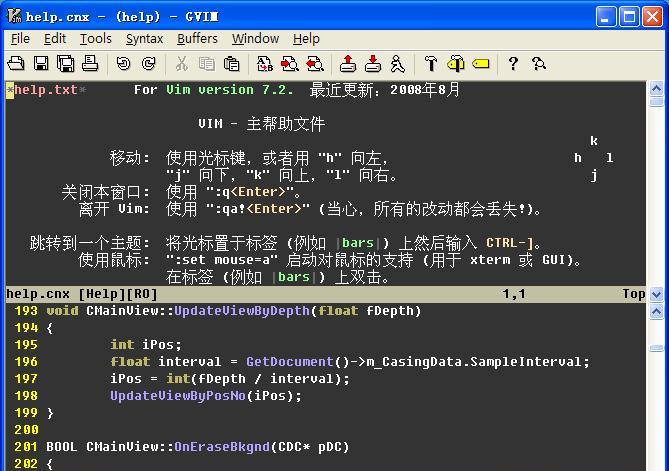Run a Vim script using the running-man icon

click(x=398, y=64)
